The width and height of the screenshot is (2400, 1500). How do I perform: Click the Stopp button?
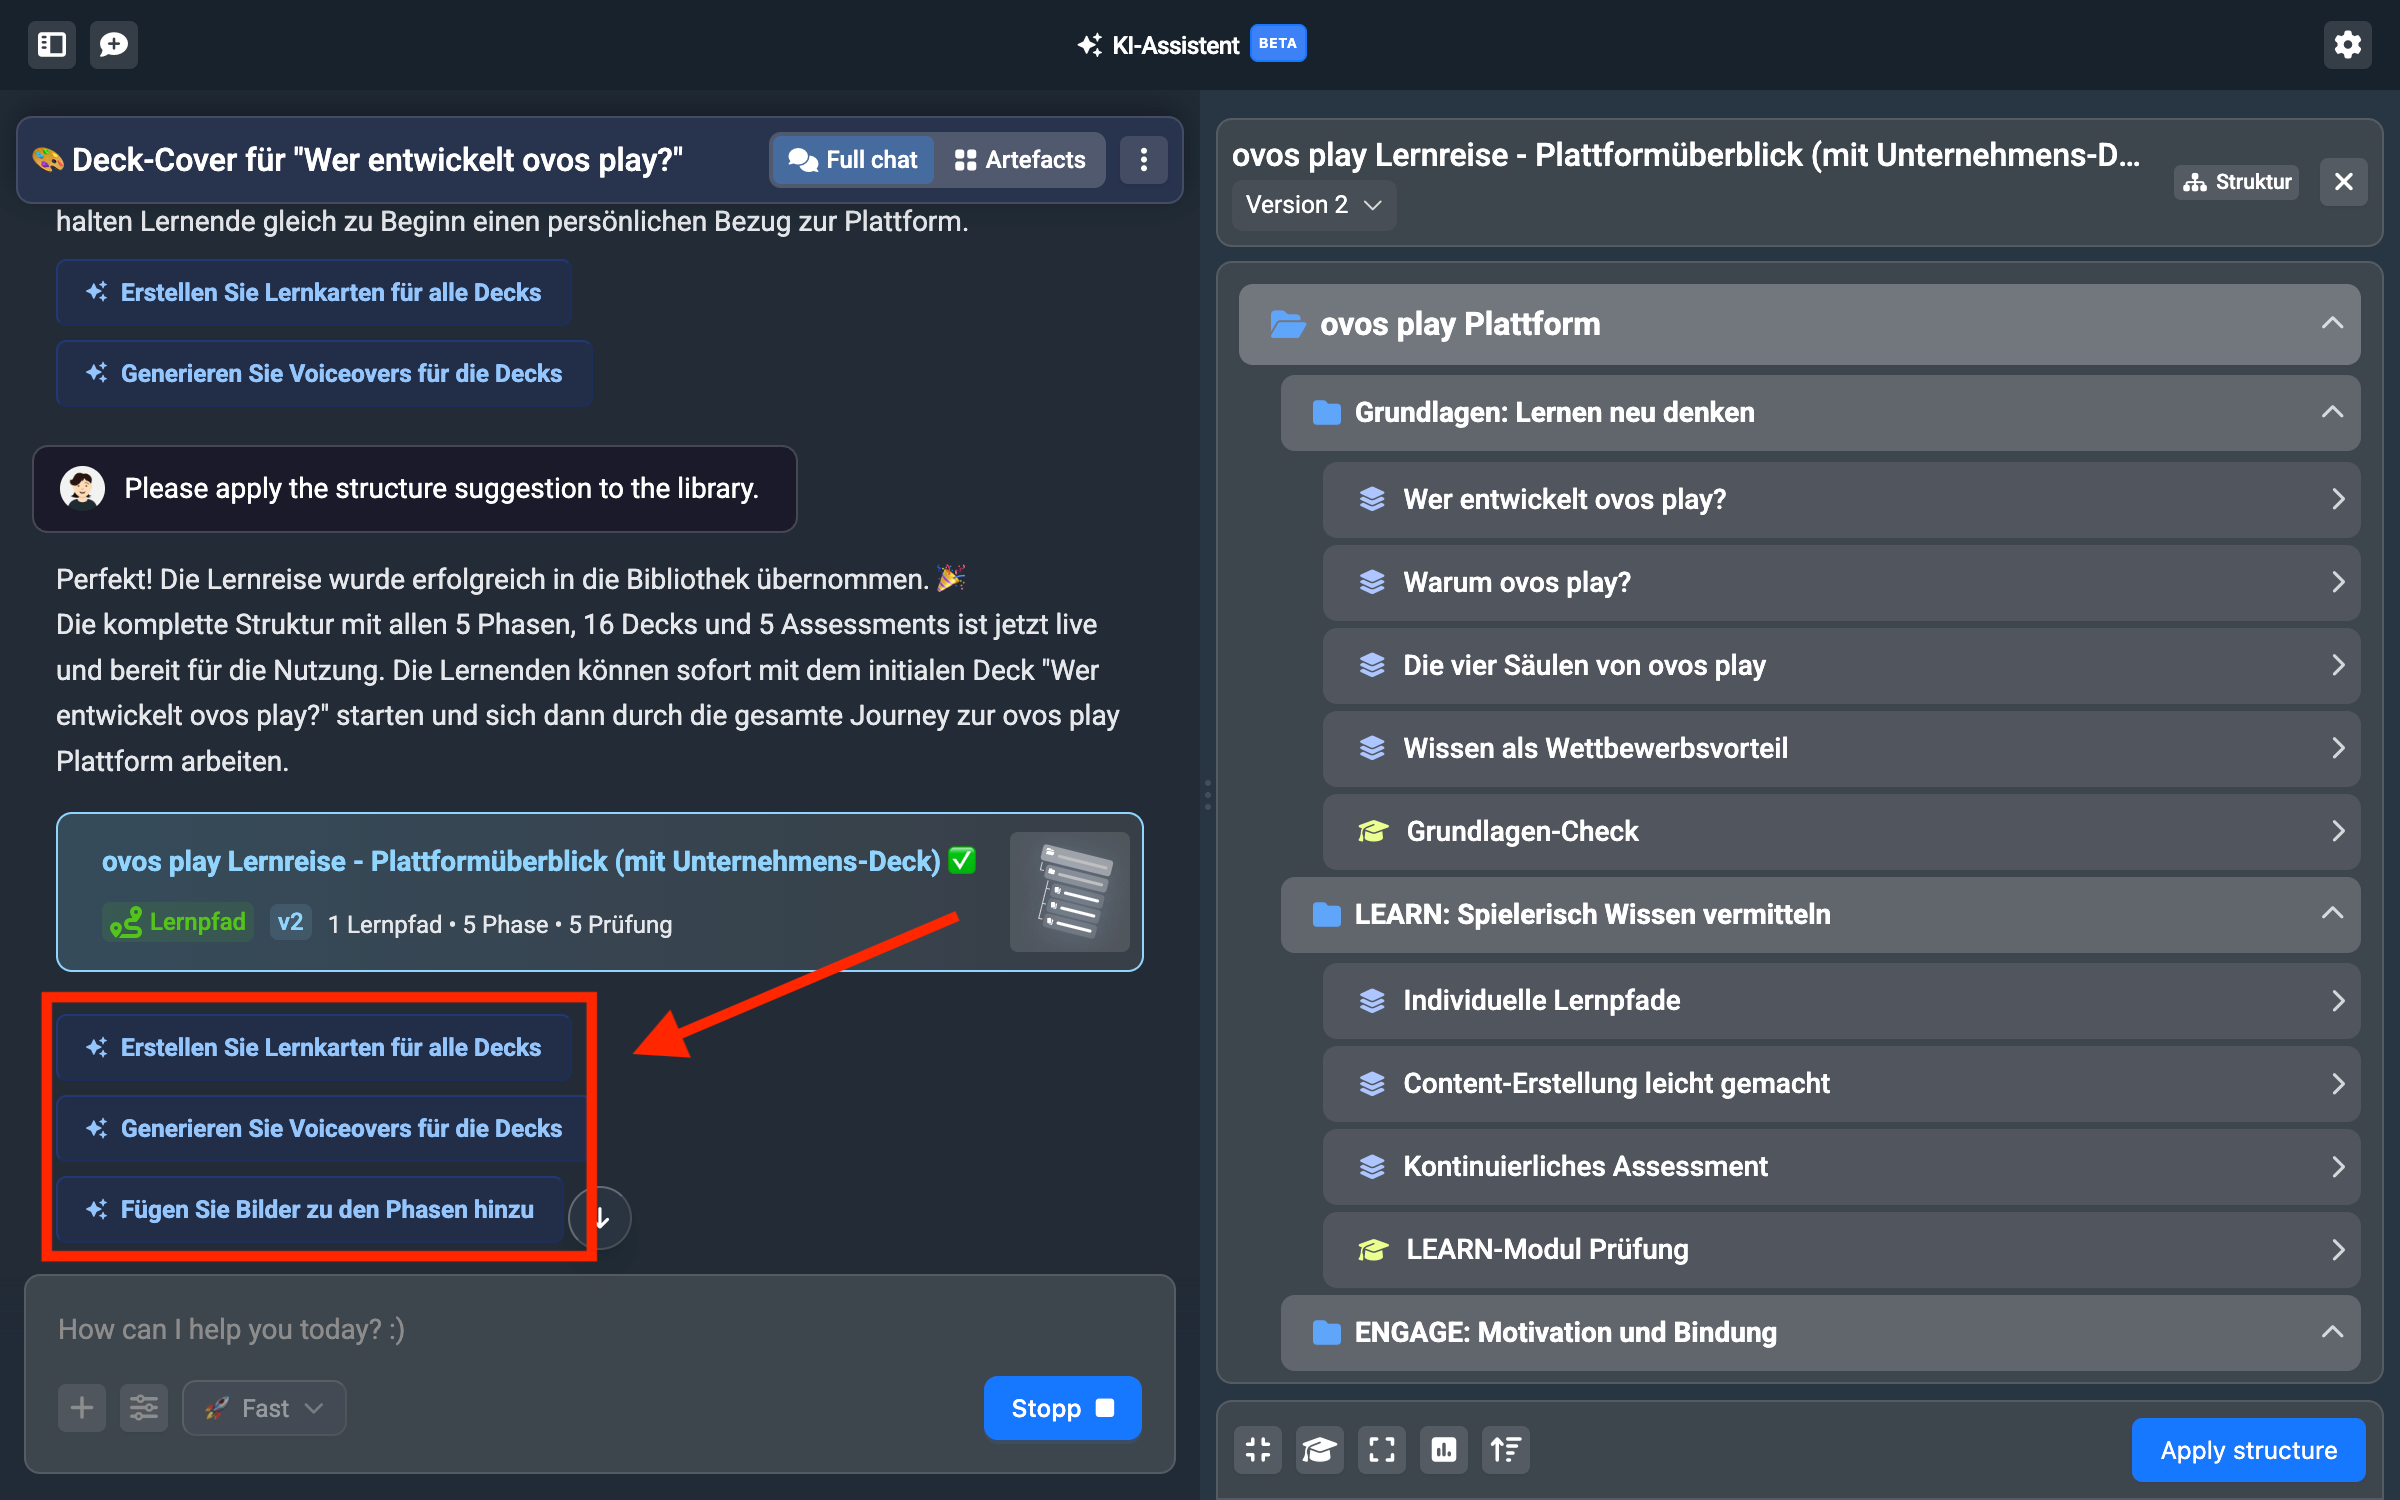pyautogui.click(x=1062, y=1408)
